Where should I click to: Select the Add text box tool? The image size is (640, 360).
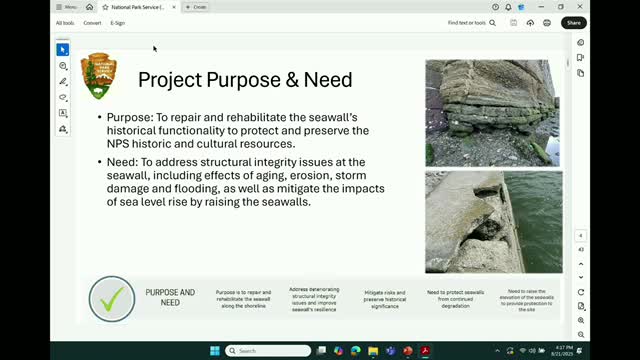pyautogui.click(x=62, y=113)
